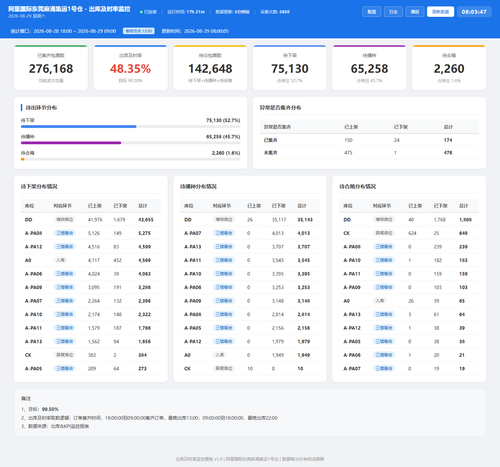Click the orange 待合箱 progress bar

(23, 159)
